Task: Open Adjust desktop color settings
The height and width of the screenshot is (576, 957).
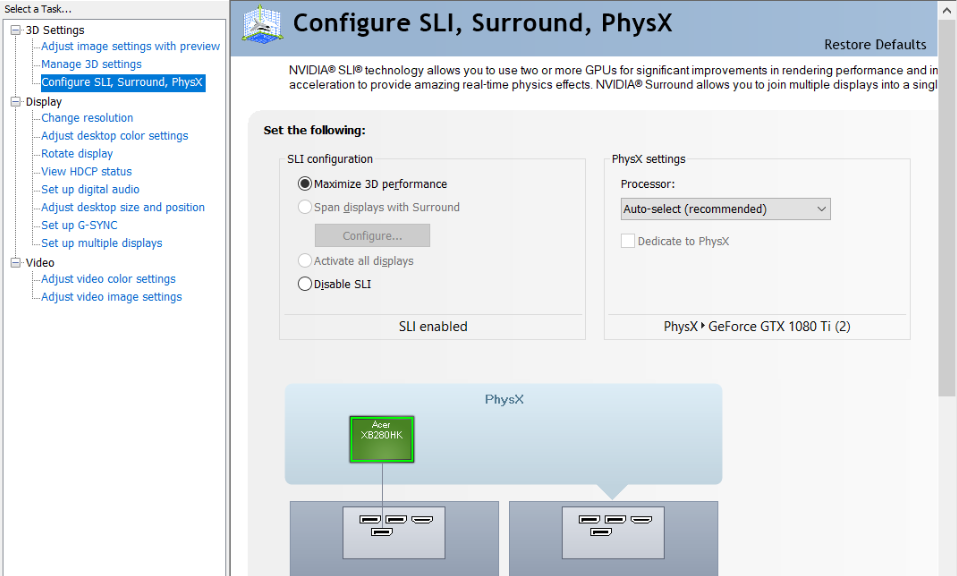Action: pos(114,135)
